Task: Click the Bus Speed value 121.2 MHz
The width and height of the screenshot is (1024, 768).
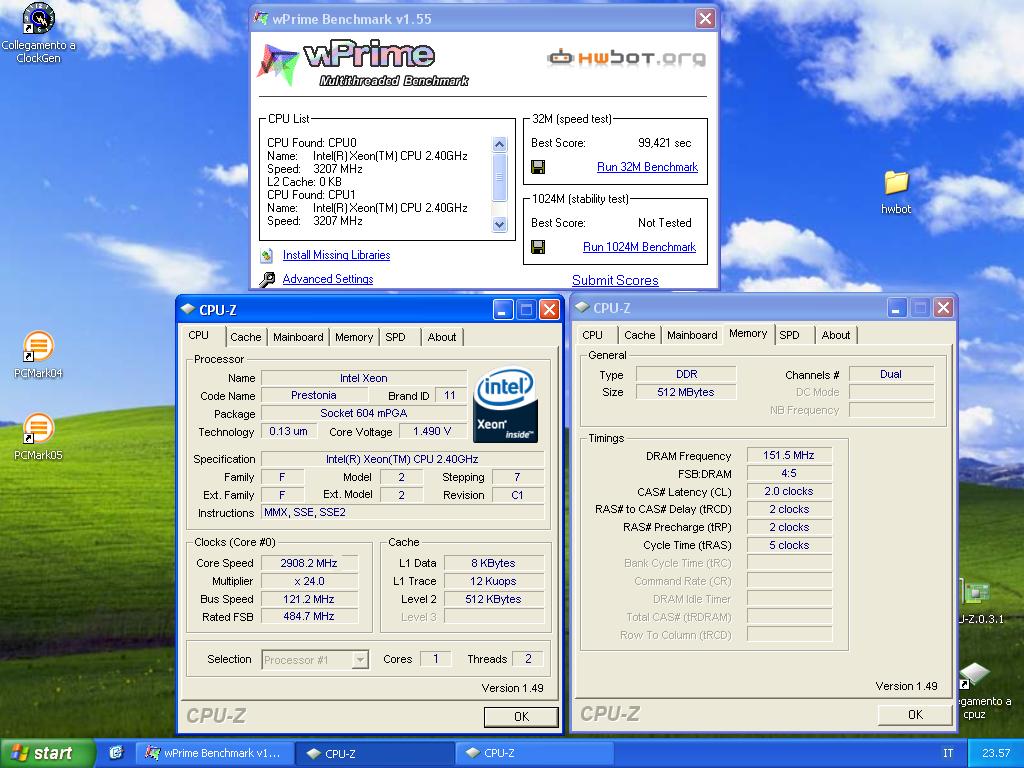Action: click(x=309, y=599)
